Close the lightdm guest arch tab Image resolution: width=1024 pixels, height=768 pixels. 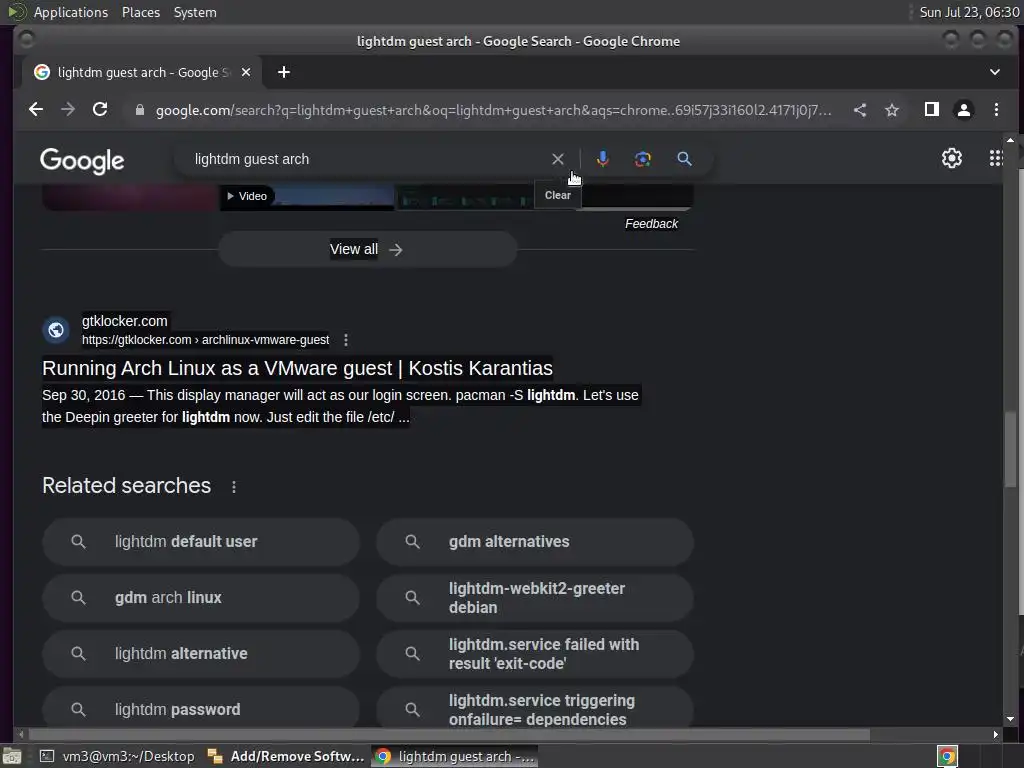[246, 72]
